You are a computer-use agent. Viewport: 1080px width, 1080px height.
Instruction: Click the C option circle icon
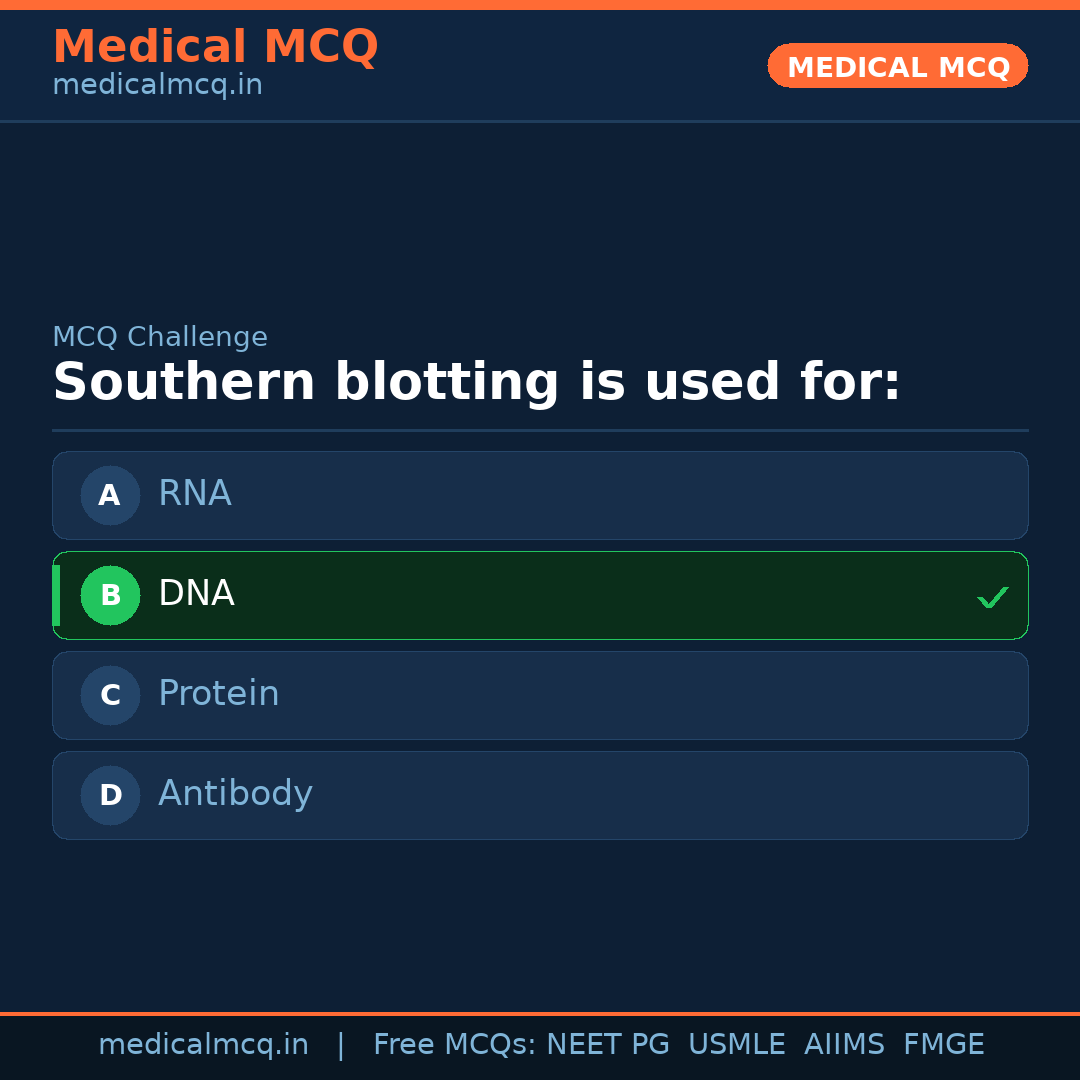(x=110, y=695)
